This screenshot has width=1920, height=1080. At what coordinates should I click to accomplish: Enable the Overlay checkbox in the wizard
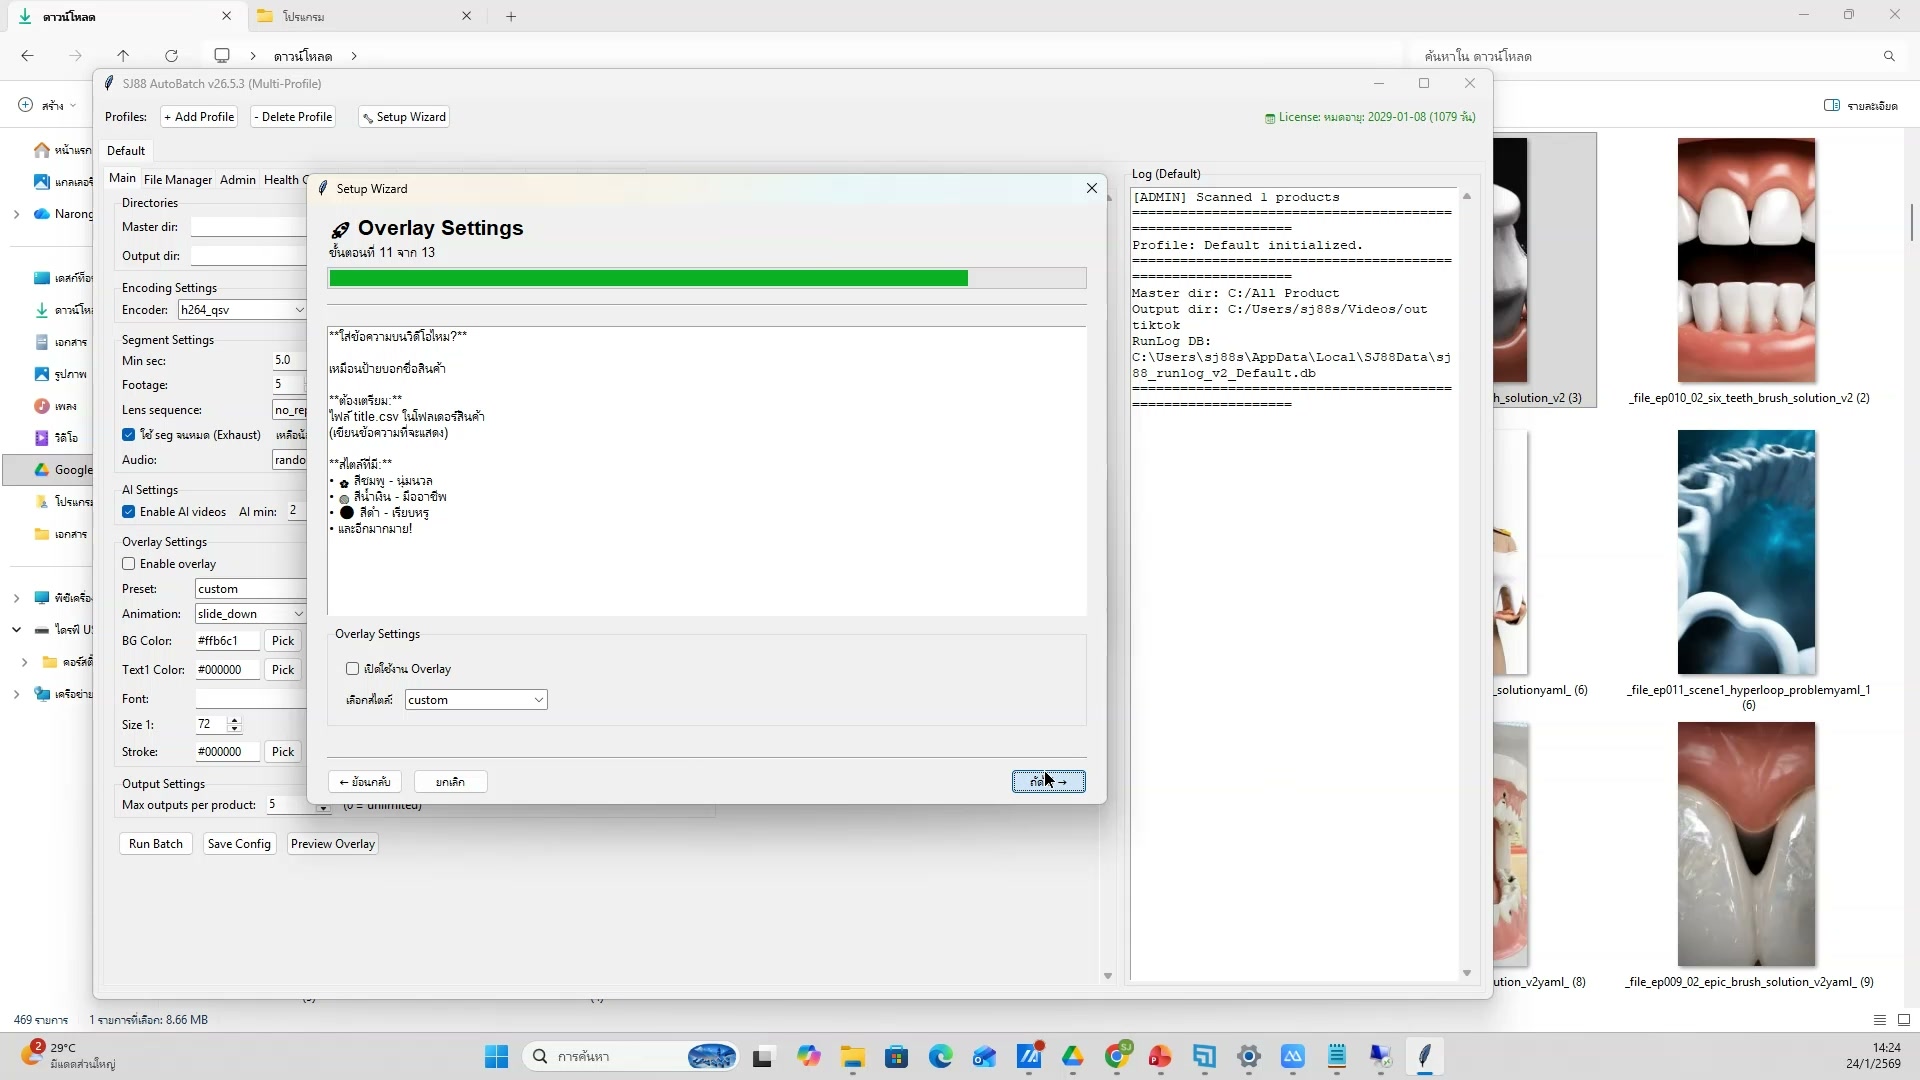click(352, 669)
